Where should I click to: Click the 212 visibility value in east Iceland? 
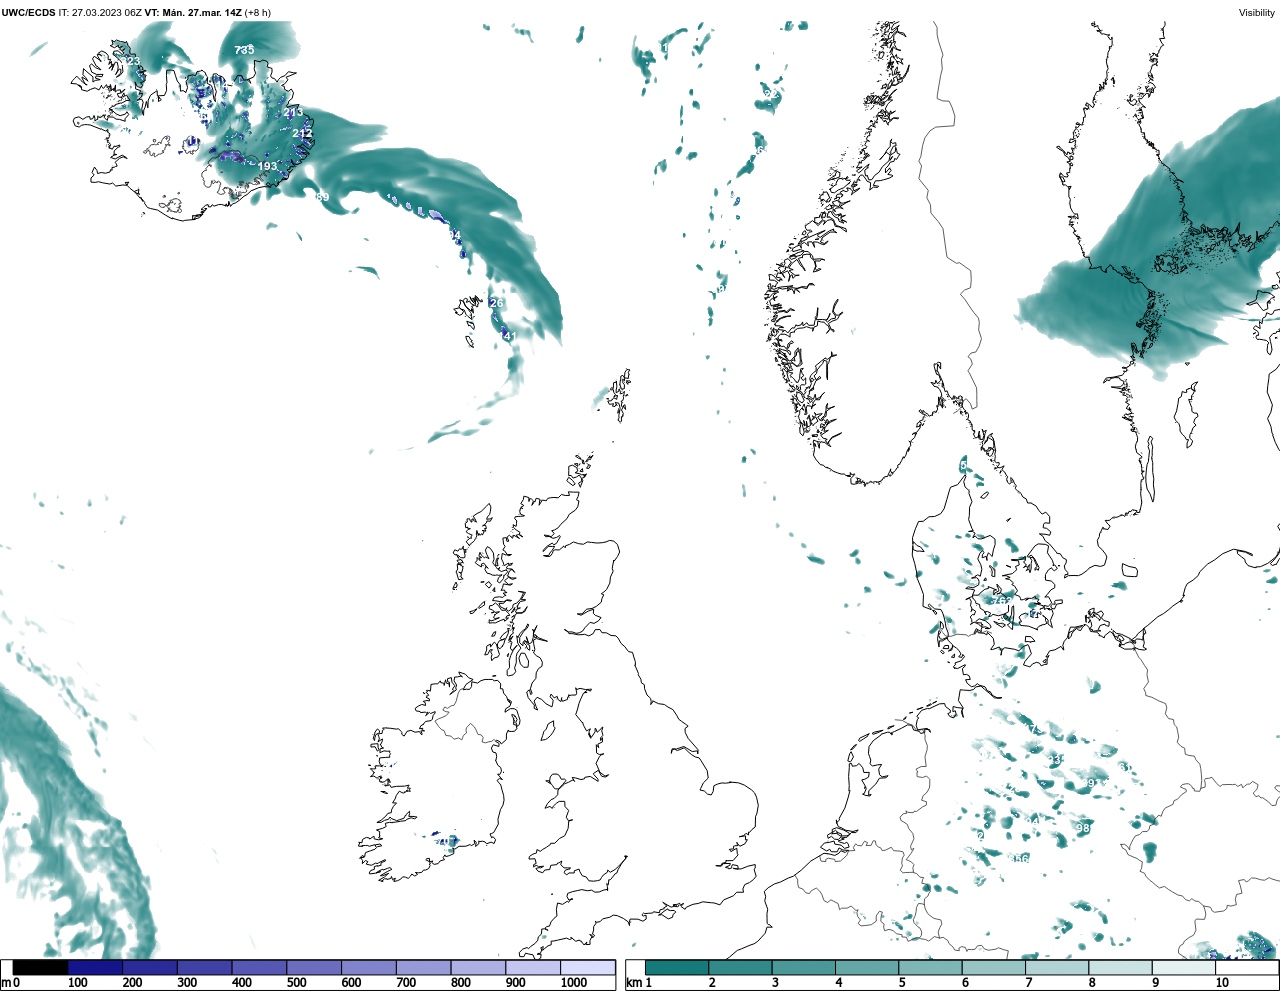pos(302,133)
